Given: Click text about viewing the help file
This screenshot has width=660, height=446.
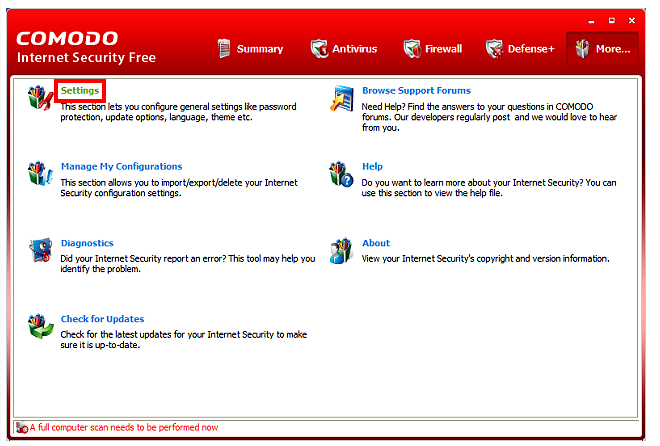Looking at the screenshot, I should [489, 188].
